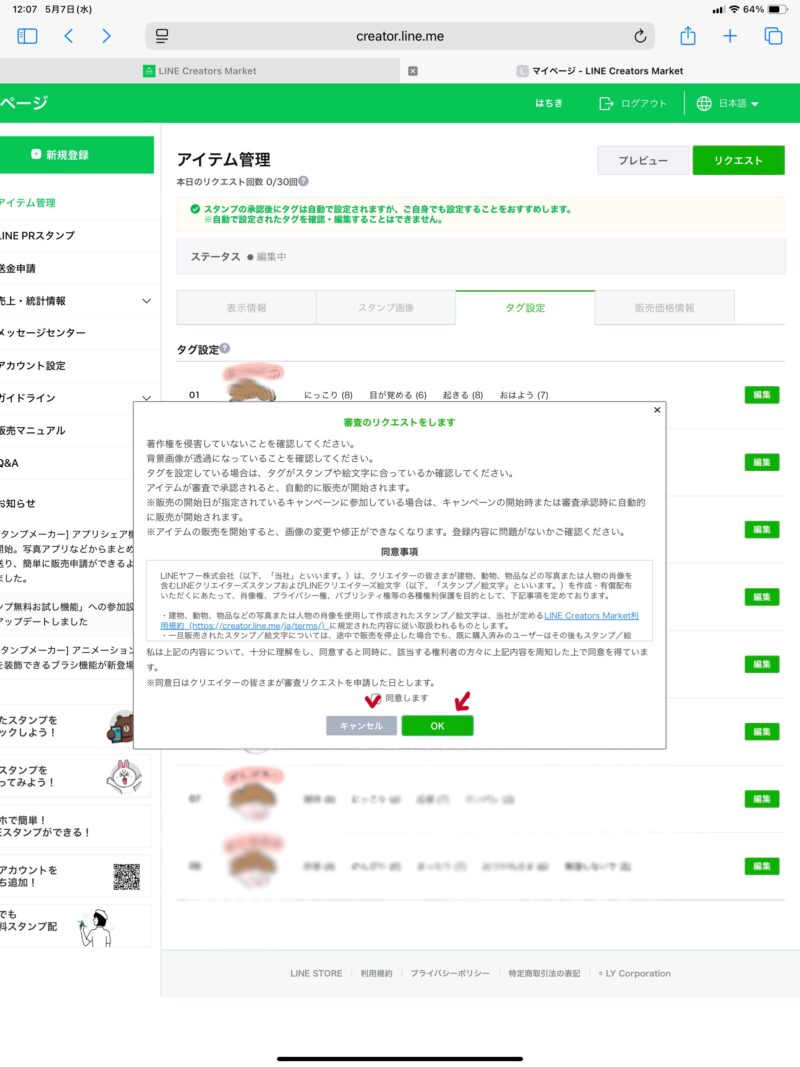800x1067 pixels.
Task: Open the 販売価格情報 tab
Action: click(665, 308)
